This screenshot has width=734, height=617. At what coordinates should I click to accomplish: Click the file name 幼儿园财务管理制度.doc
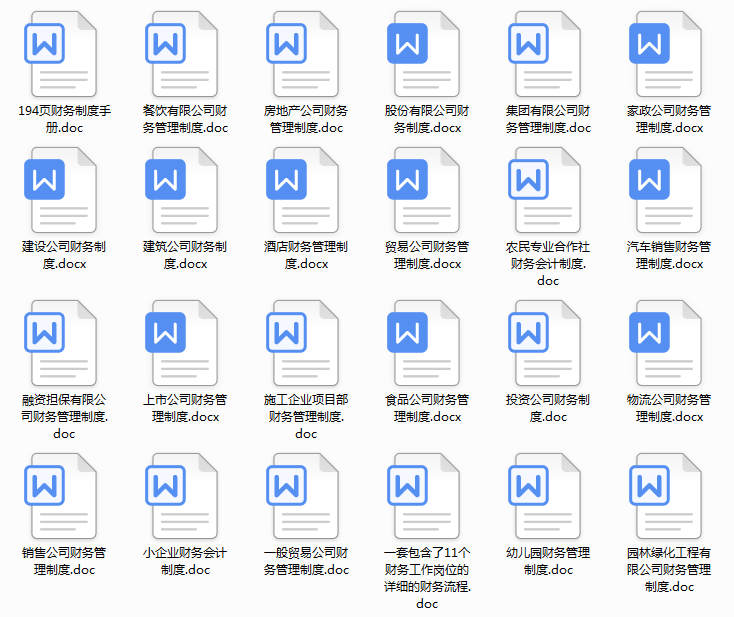coord(548,561)
